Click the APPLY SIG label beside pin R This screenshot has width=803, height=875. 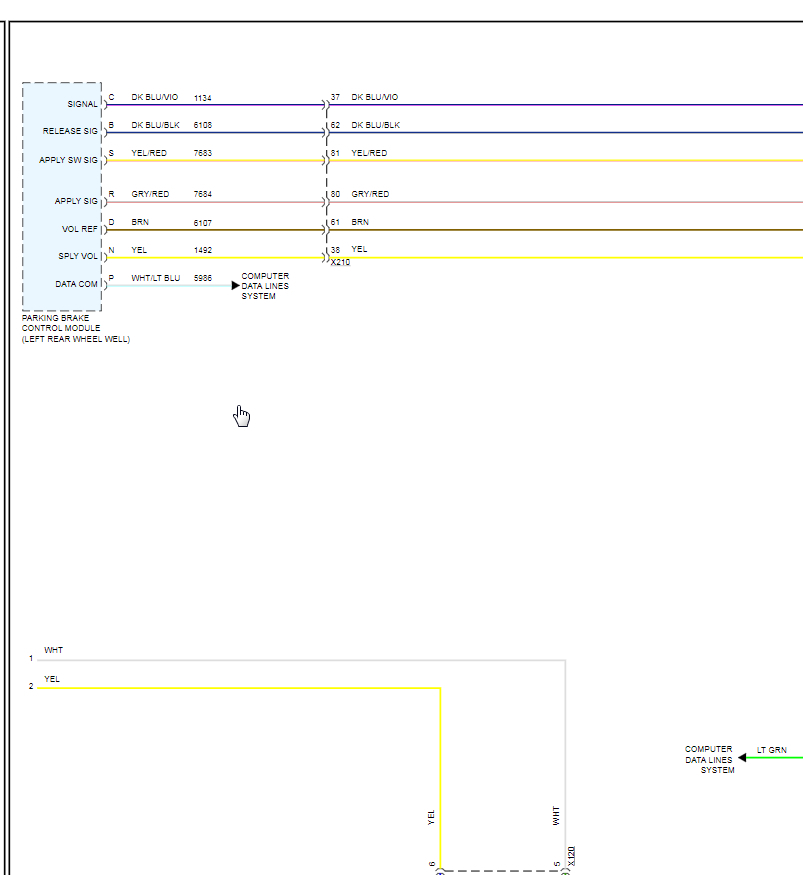76,201
